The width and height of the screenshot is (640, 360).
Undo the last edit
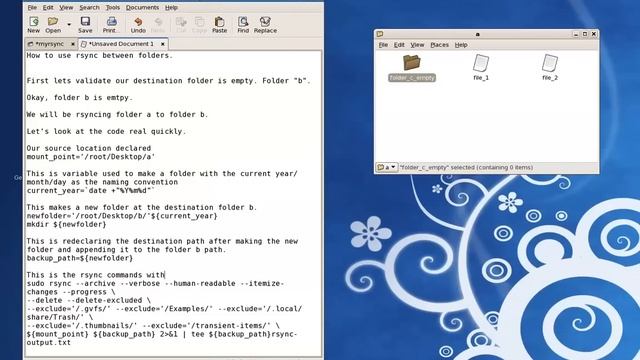138,24
